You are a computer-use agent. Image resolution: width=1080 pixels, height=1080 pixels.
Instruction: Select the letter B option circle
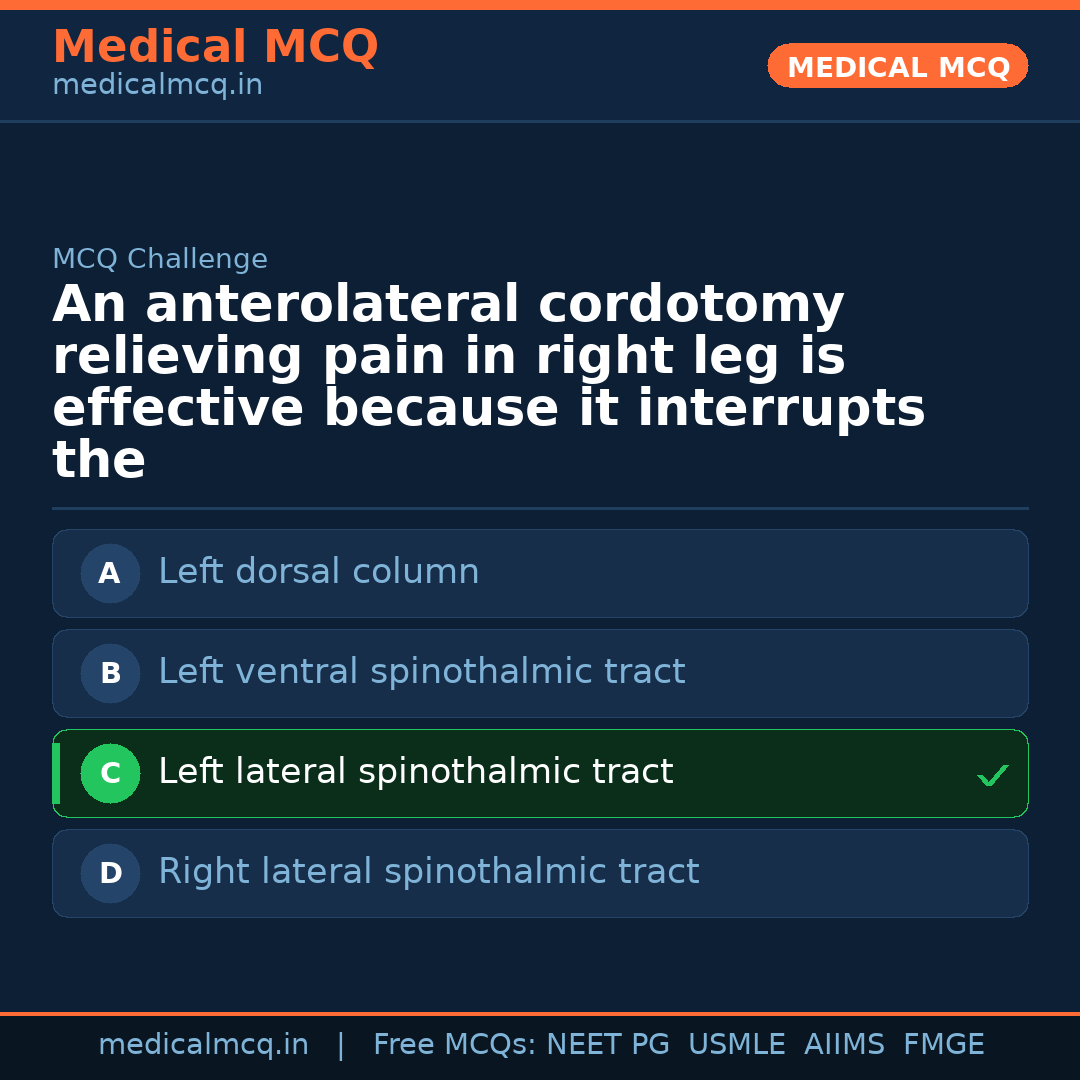click(x=110, y=673)
